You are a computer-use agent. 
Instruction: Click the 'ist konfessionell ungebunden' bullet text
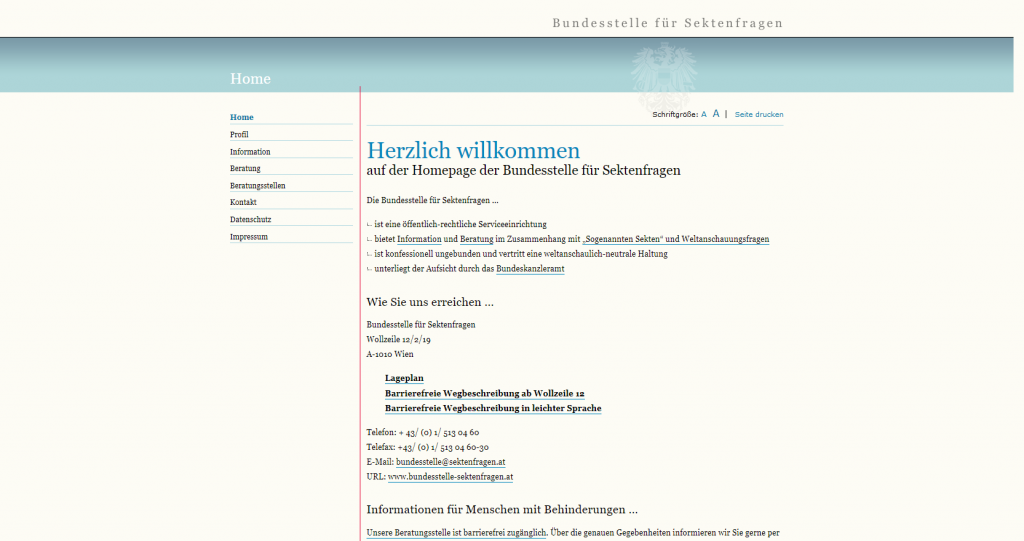520,254
